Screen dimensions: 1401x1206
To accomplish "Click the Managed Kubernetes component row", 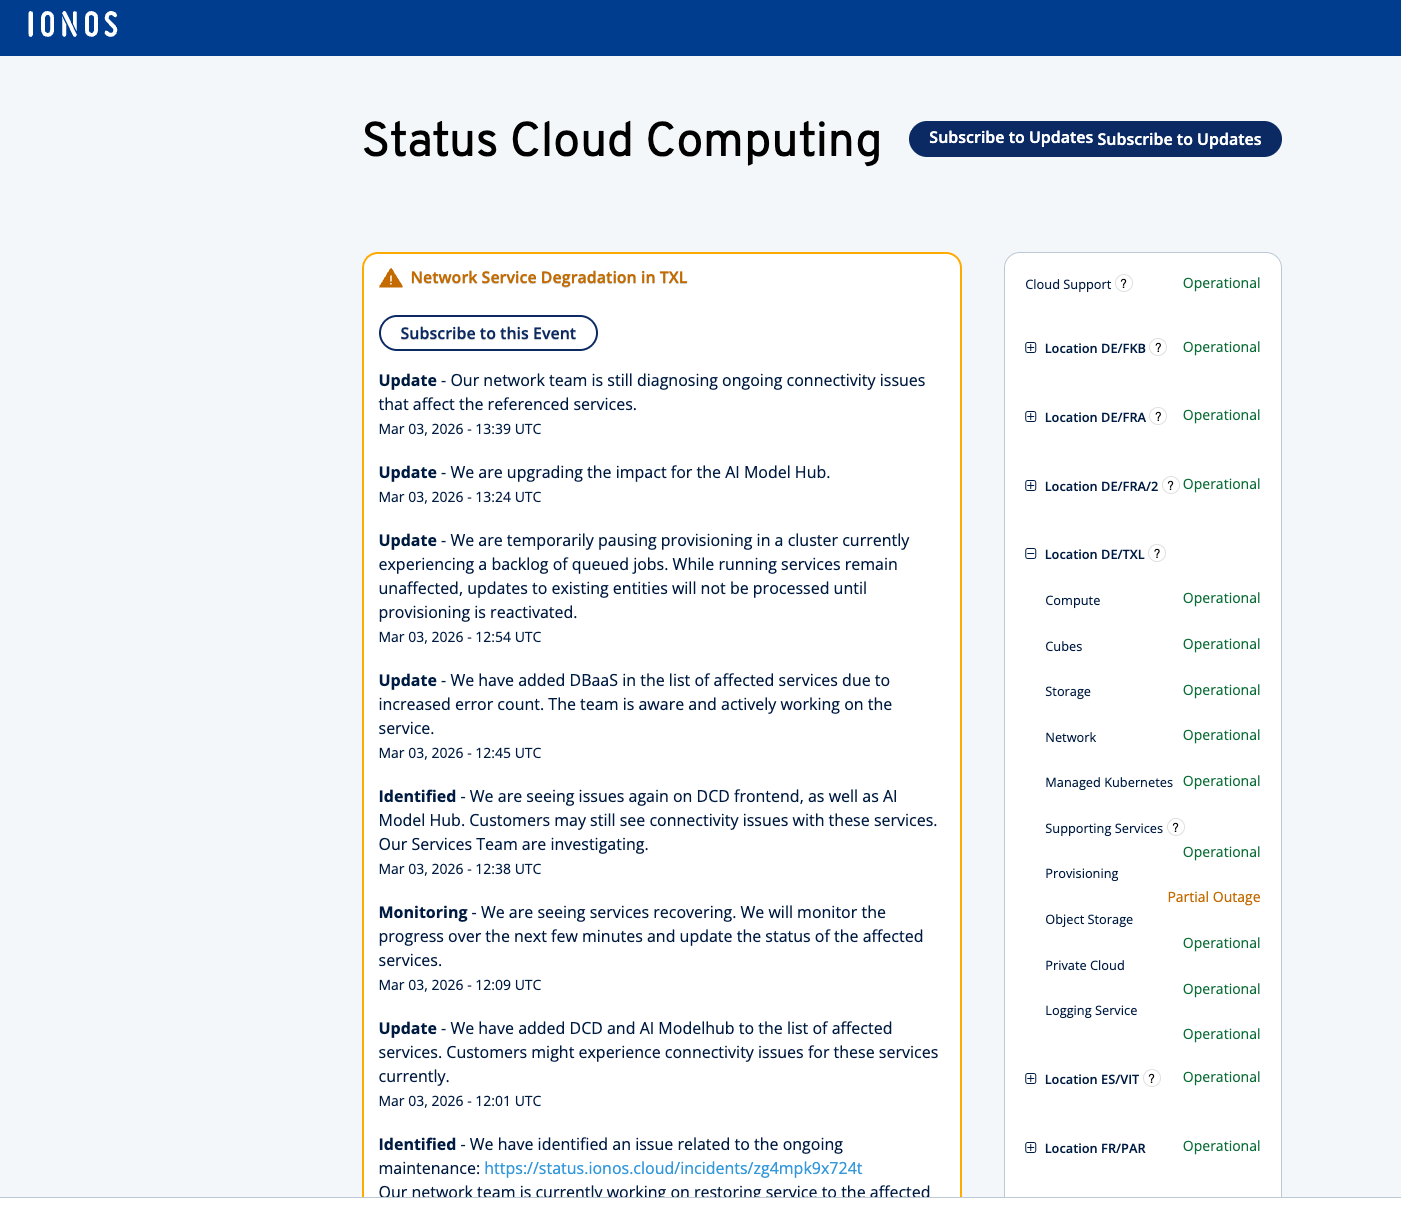I will tap(1108, 783).
